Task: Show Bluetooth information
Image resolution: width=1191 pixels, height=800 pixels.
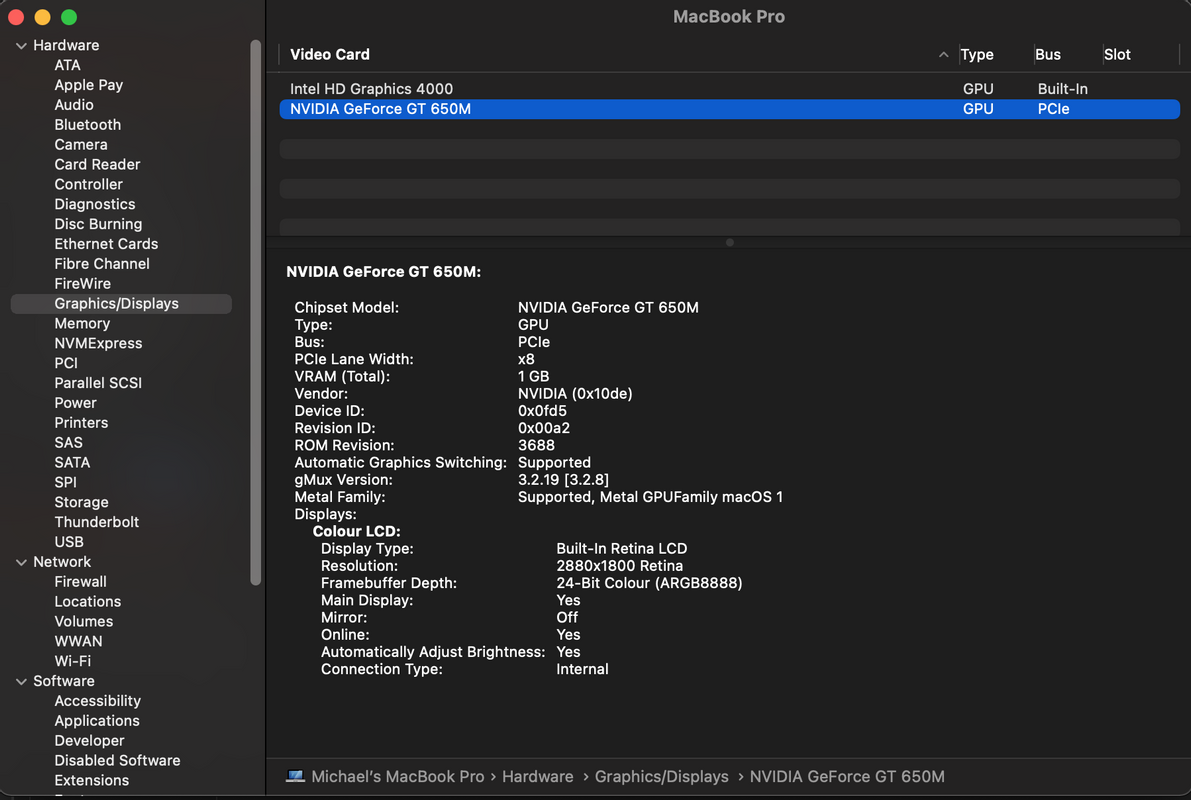Action: pyautogui.click(x=87, y=125)
